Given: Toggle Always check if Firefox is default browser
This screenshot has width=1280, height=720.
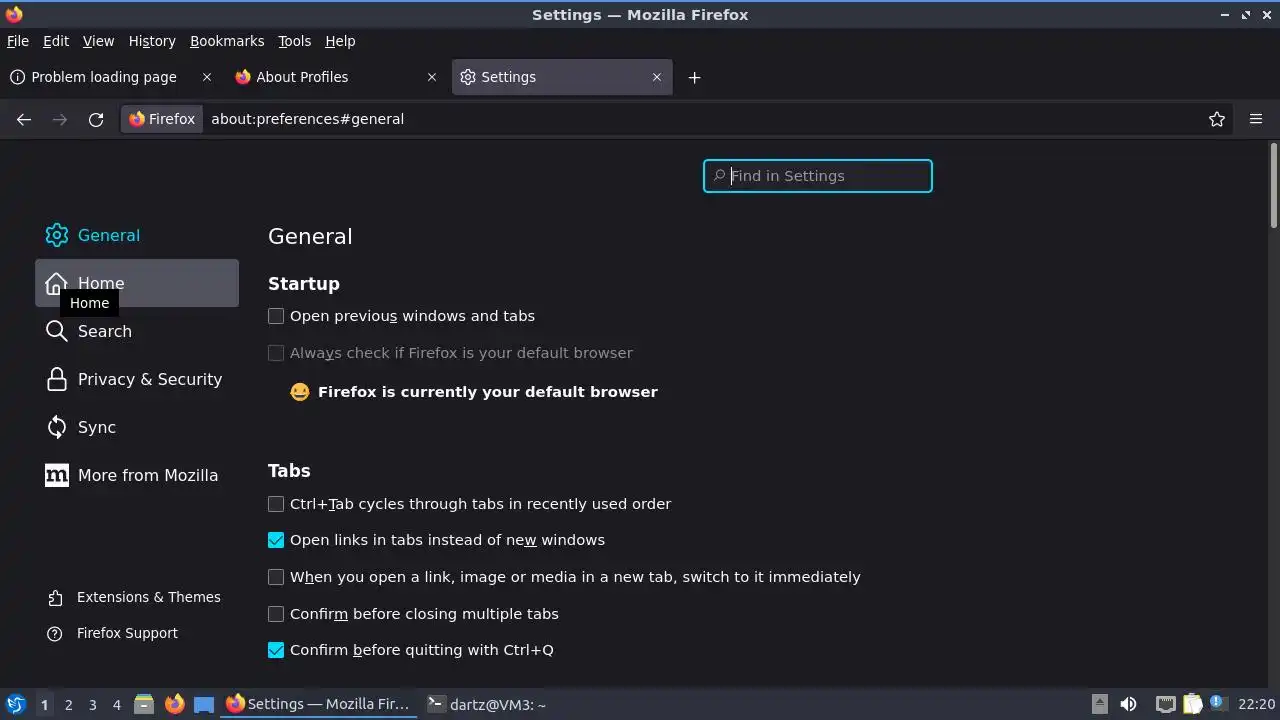Looking at the screenshot, I should [276, 353].
